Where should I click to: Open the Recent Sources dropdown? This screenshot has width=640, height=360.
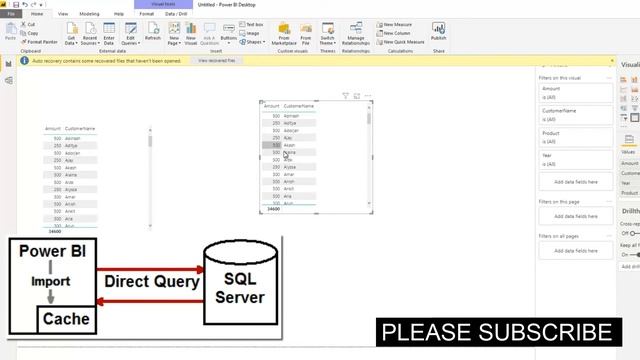click(x=90, y=33)
